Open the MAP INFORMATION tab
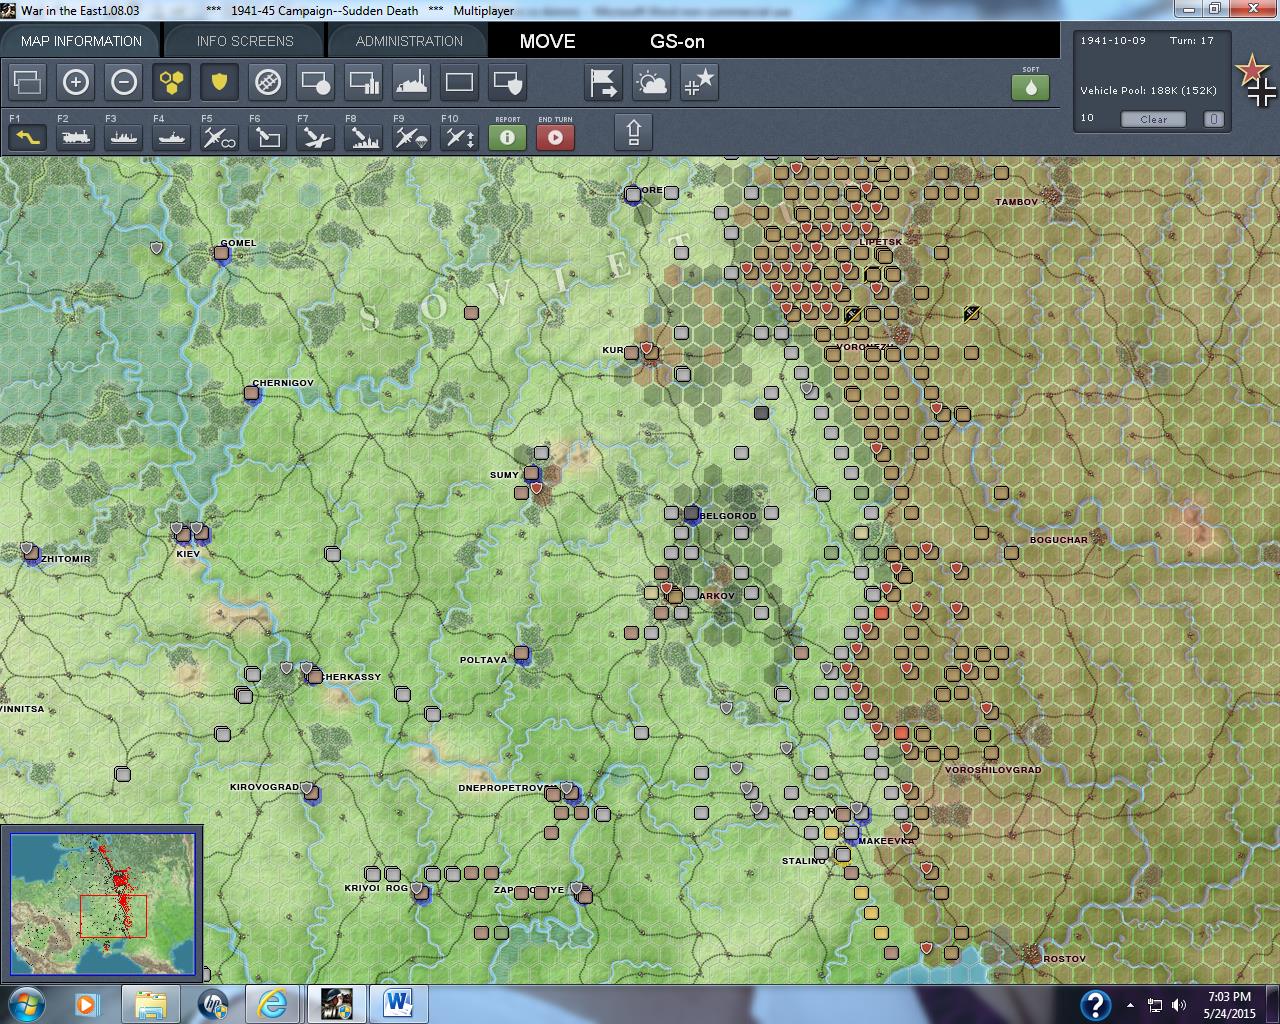 (x=81, y=41)
